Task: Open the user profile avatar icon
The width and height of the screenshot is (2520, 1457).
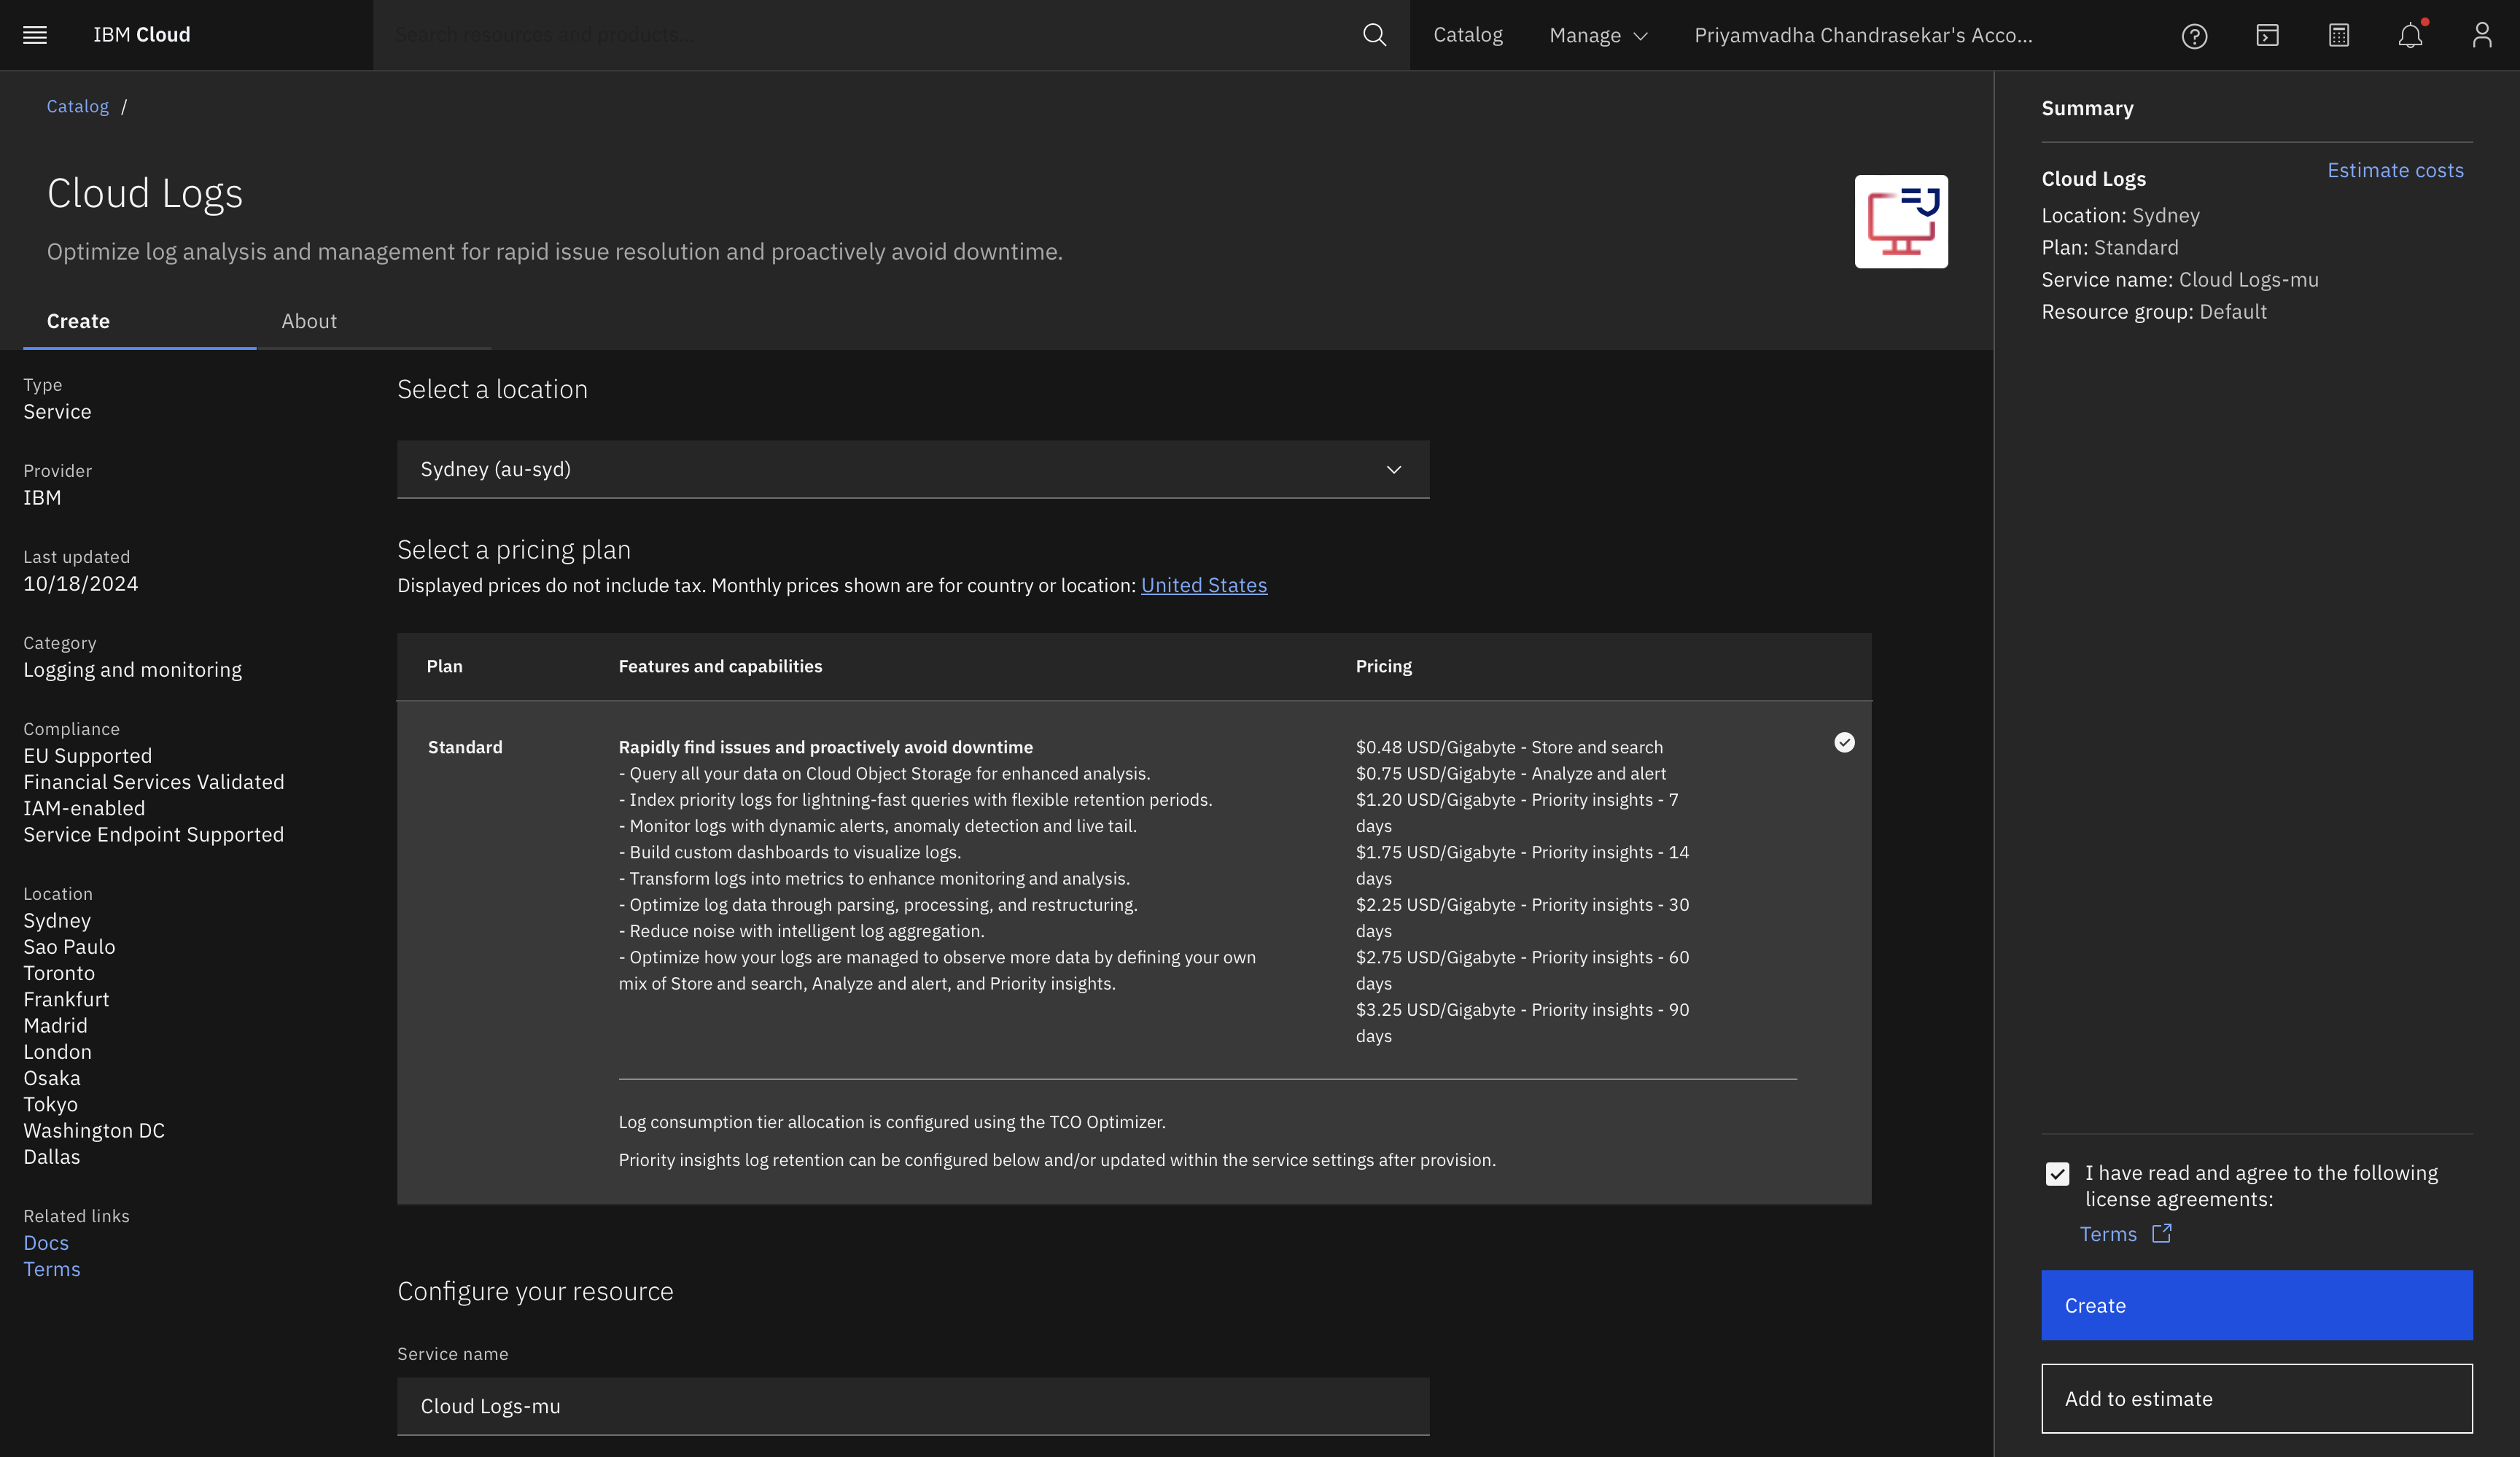Action: point(2482,35)
